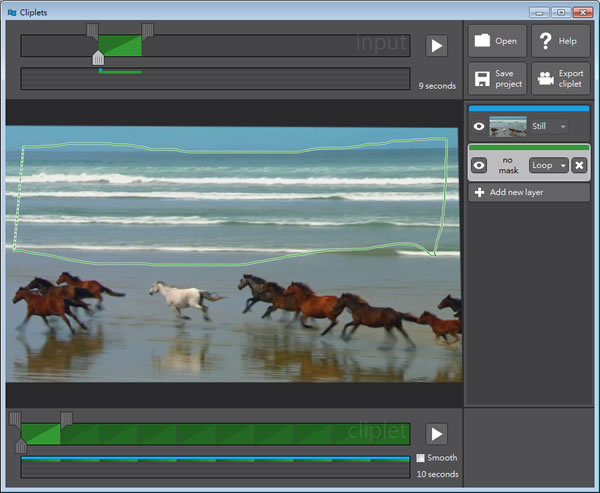Viewport: 600px width, 493px height.
Task: Play the input video
Action: 436,45
